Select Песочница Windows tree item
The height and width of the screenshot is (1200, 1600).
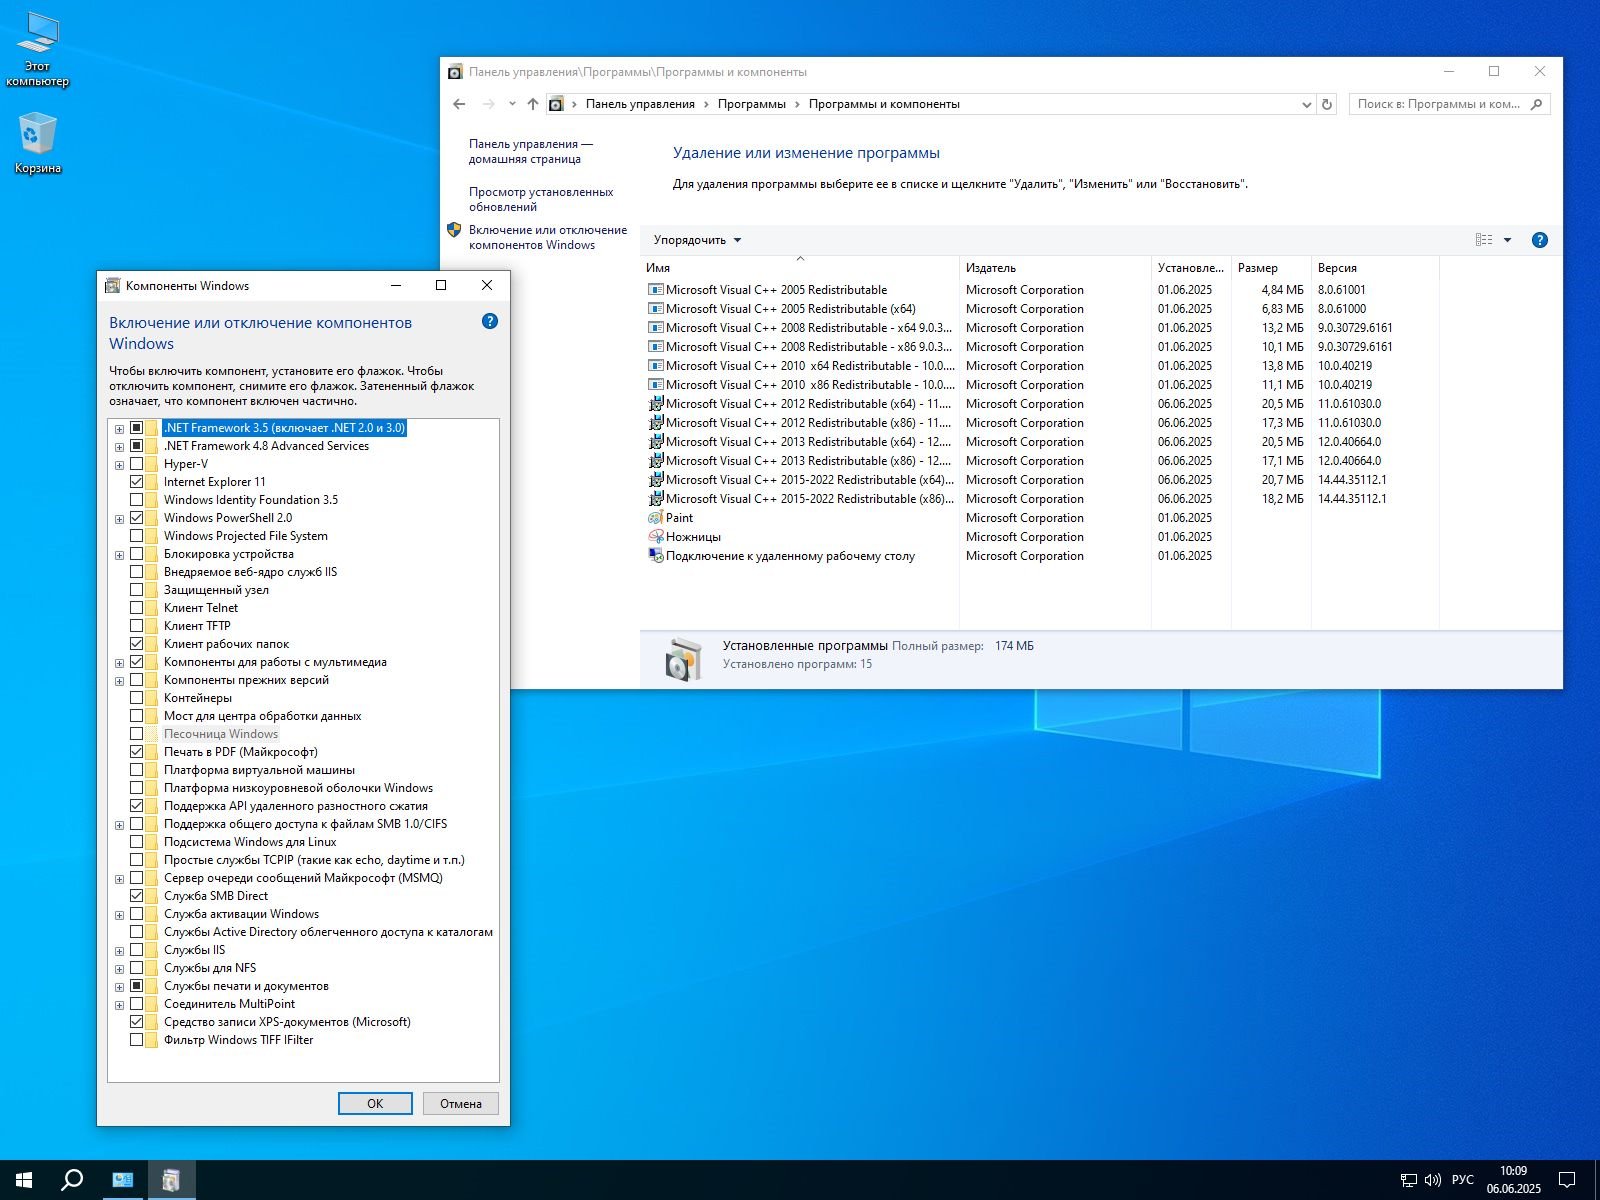pyautogui.click(x=221, y=734)
